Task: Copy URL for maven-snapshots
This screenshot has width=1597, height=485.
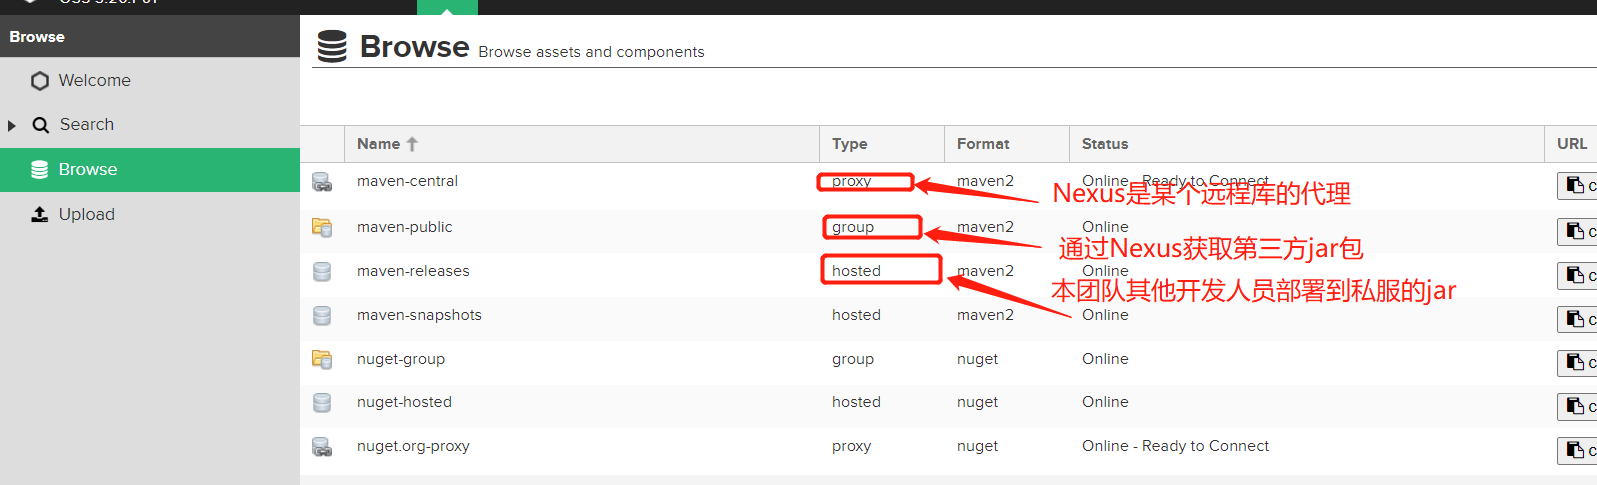Action: (1577, 319)
